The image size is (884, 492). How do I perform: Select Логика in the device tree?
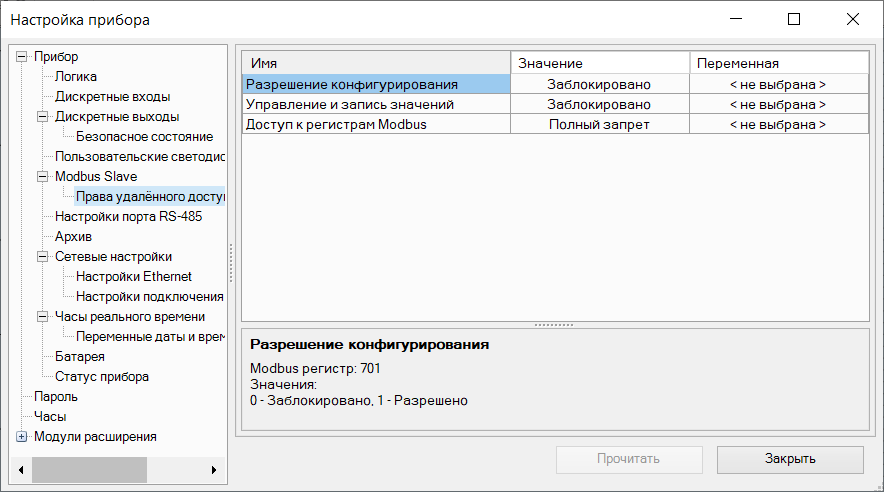pos(76,77)
